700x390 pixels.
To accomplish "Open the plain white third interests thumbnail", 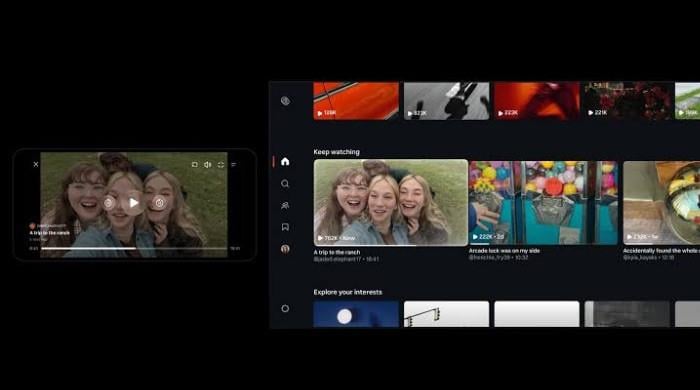I will pos(537,314).
